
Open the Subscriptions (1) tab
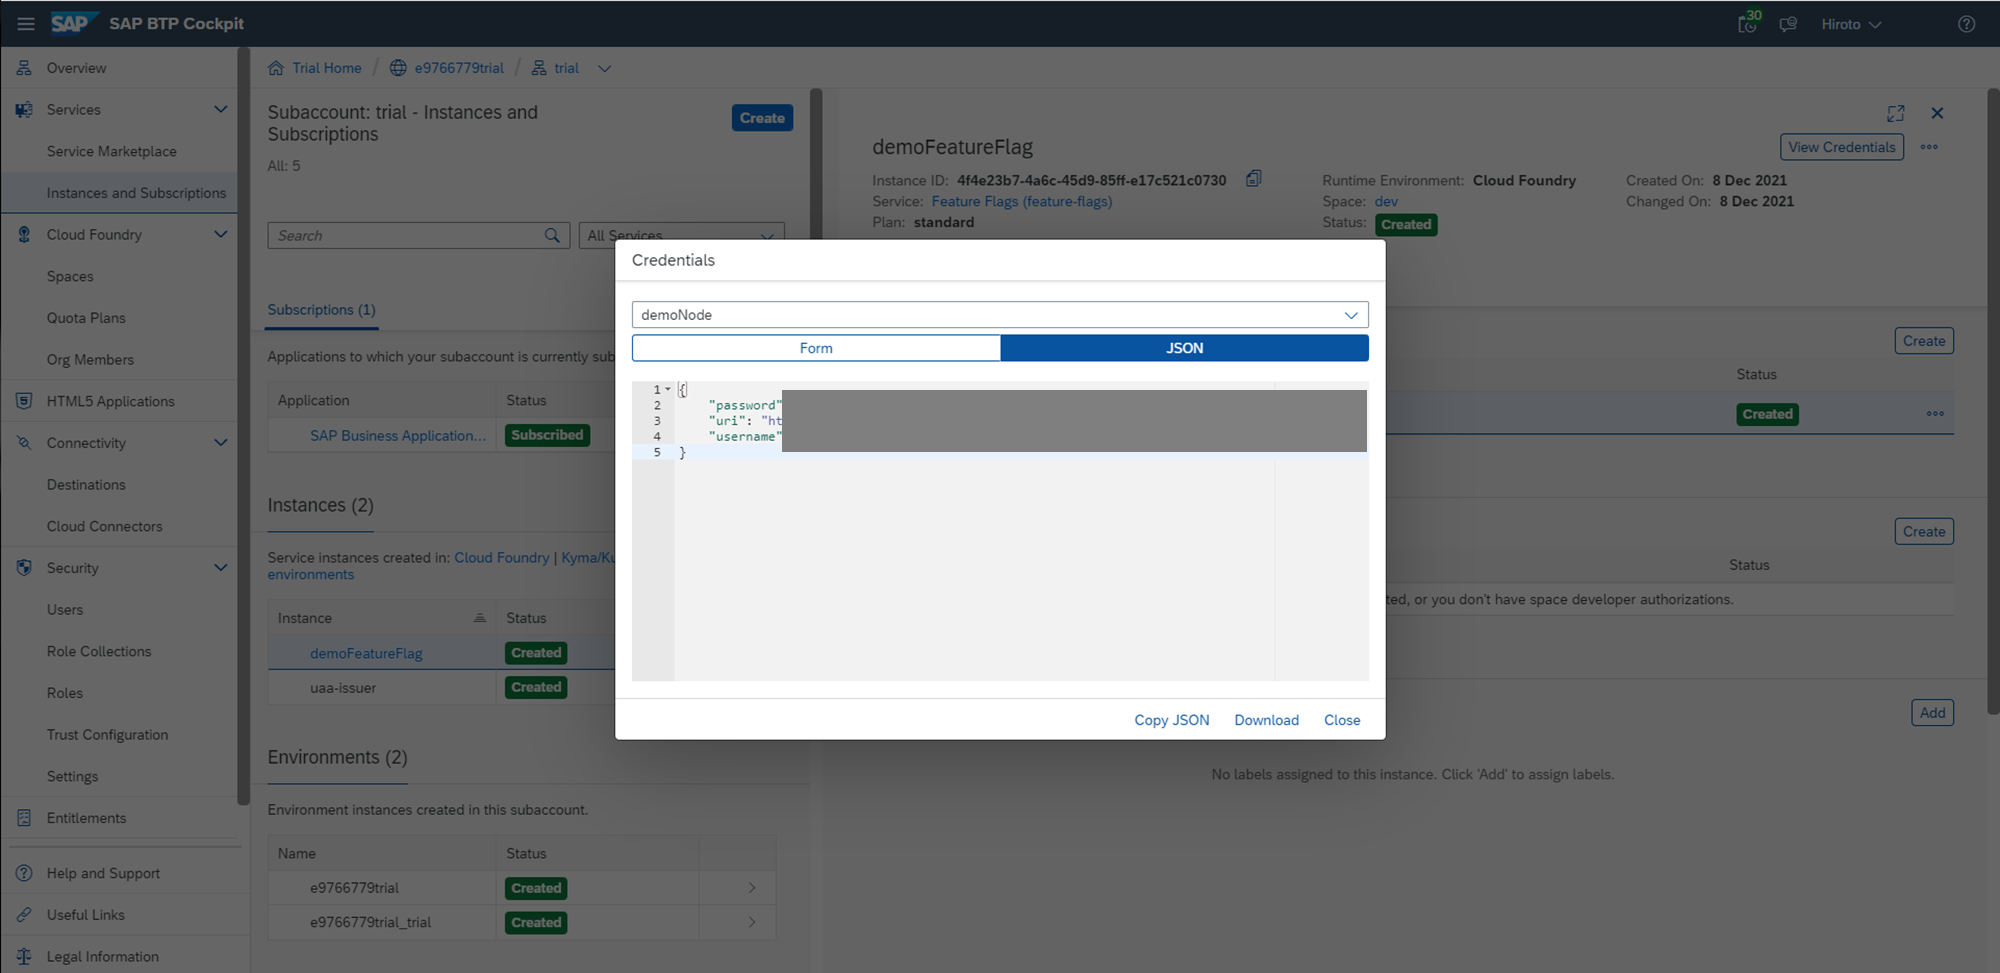[x=321, y=310]
